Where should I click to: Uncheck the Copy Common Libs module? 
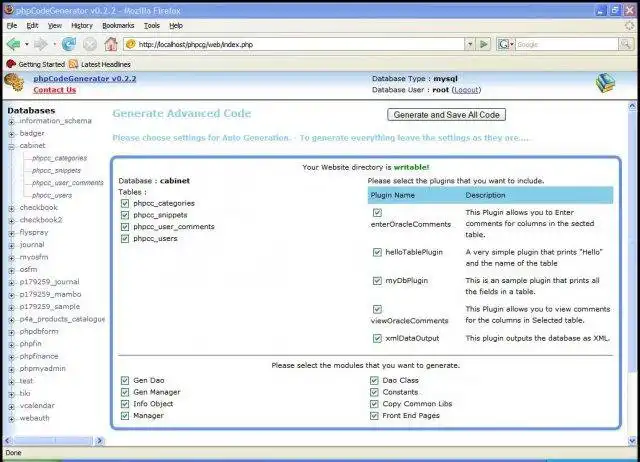point(374,404)
